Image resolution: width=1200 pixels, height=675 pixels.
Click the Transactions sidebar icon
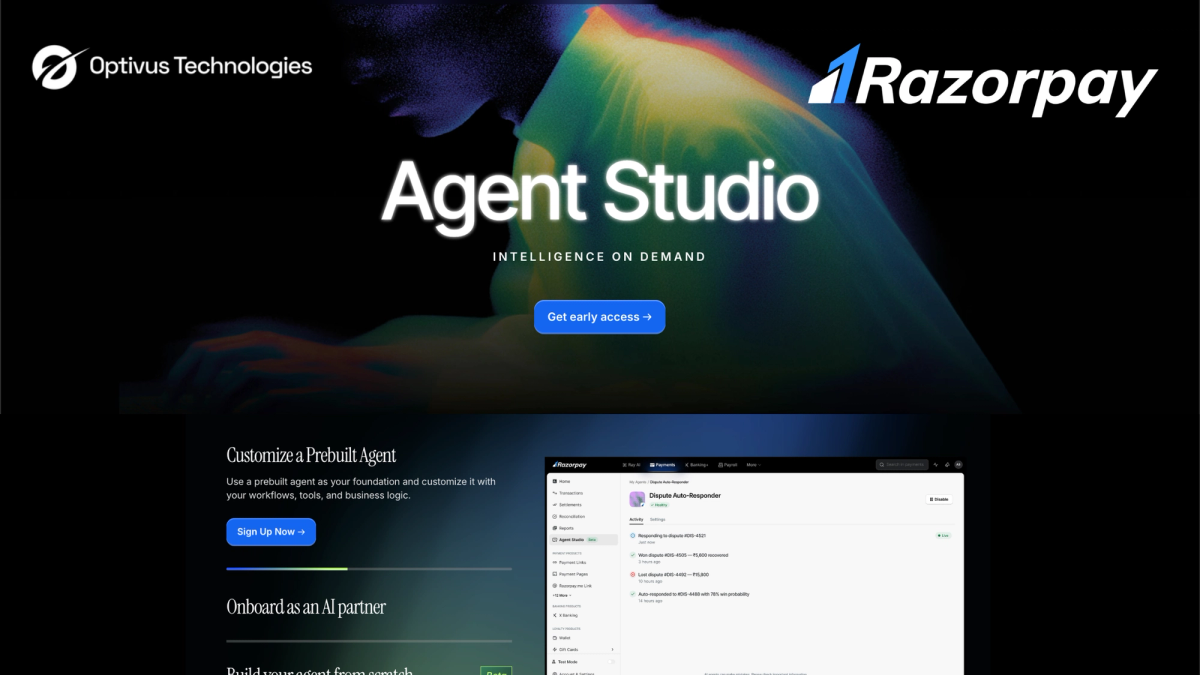click(555, 493)
